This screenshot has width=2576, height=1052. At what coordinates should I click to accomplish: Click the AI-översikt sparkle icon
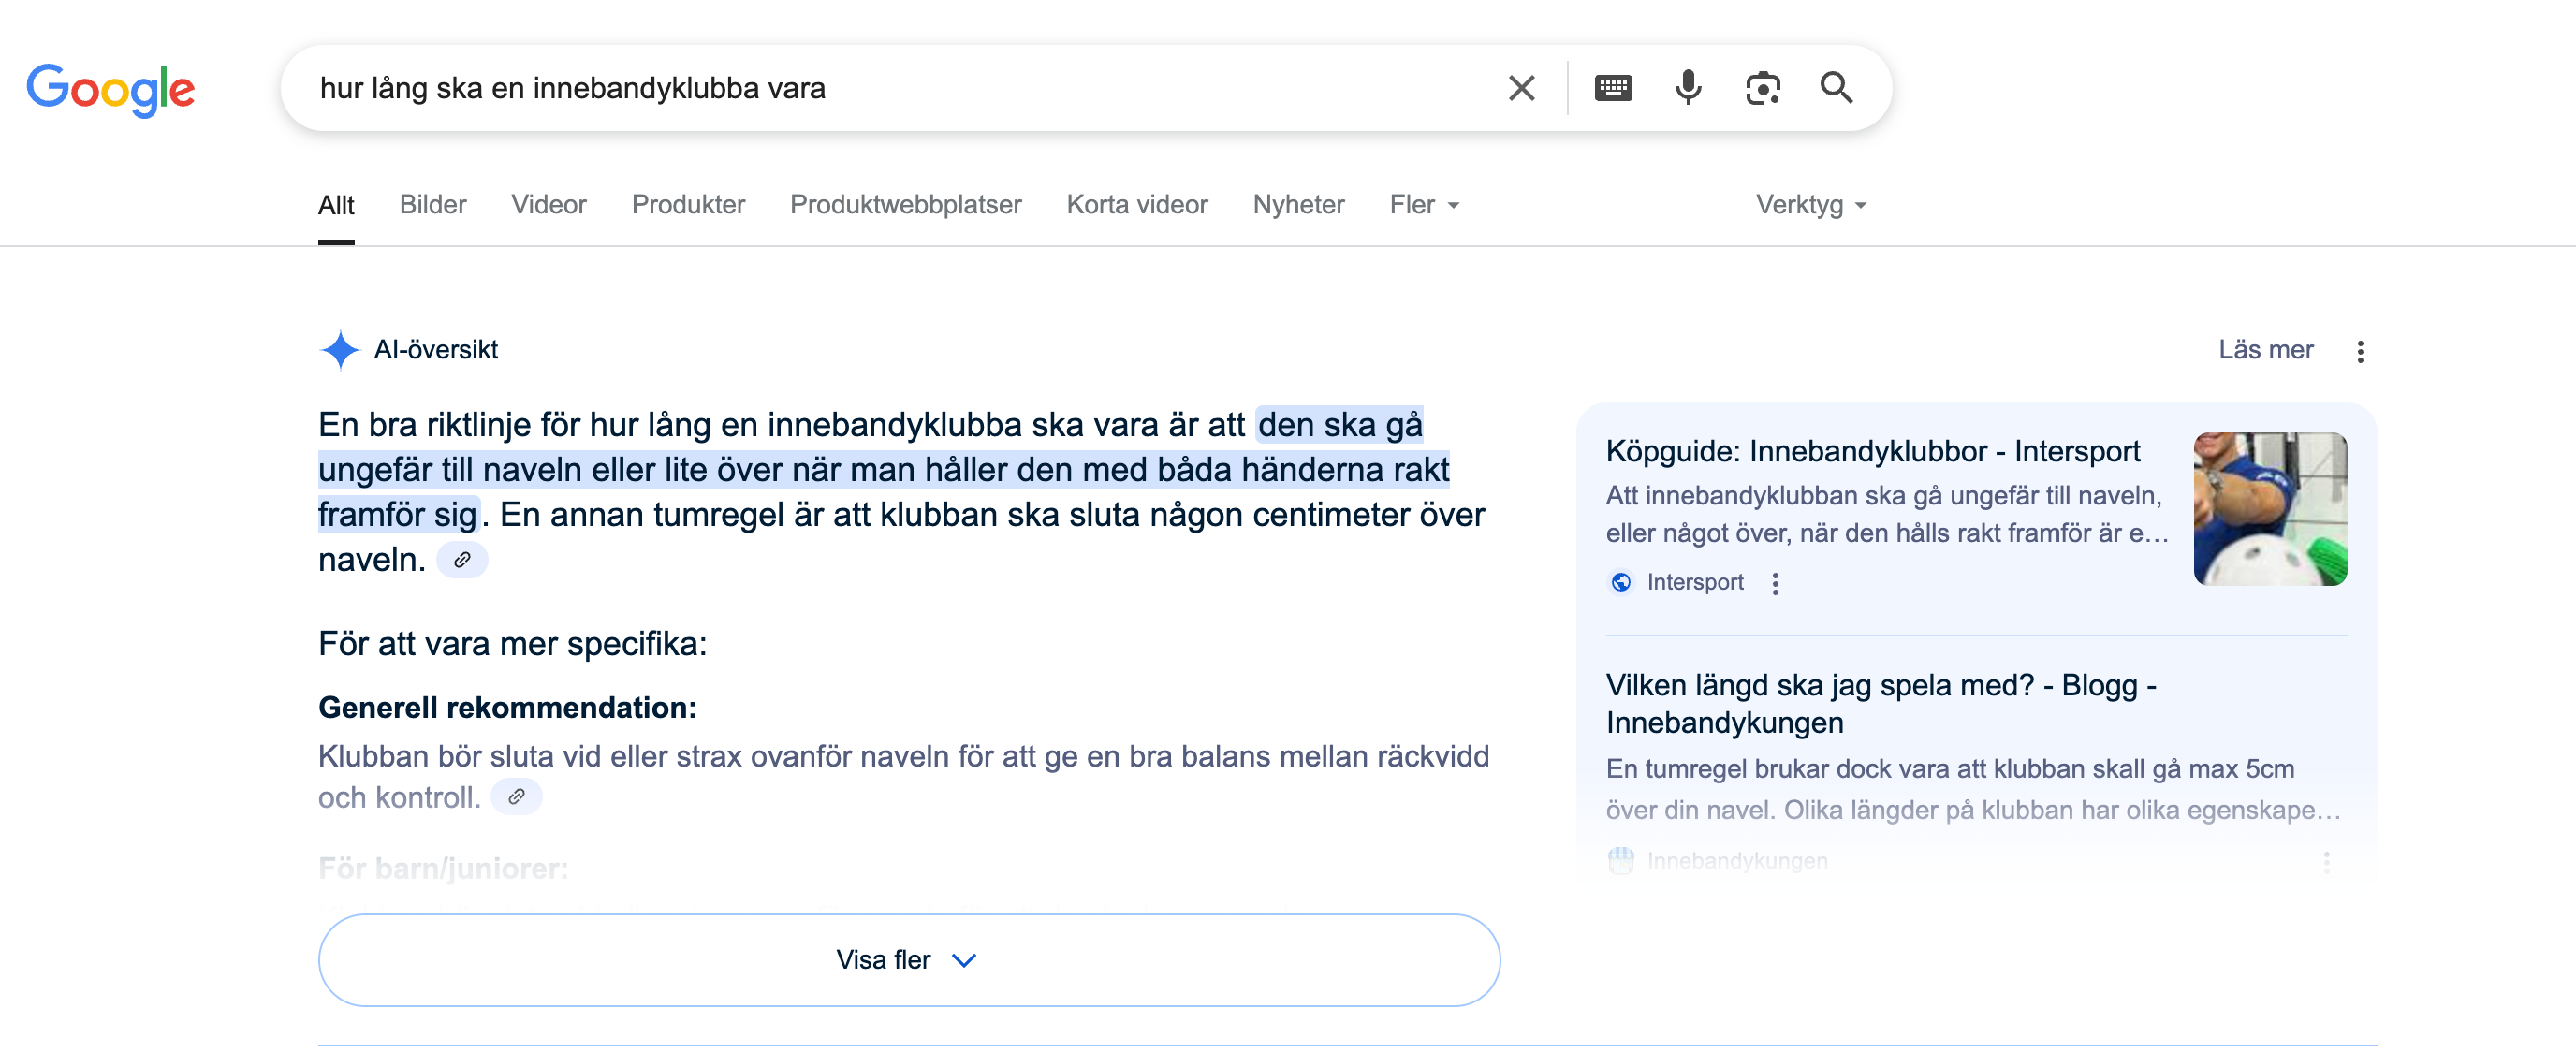340,350
